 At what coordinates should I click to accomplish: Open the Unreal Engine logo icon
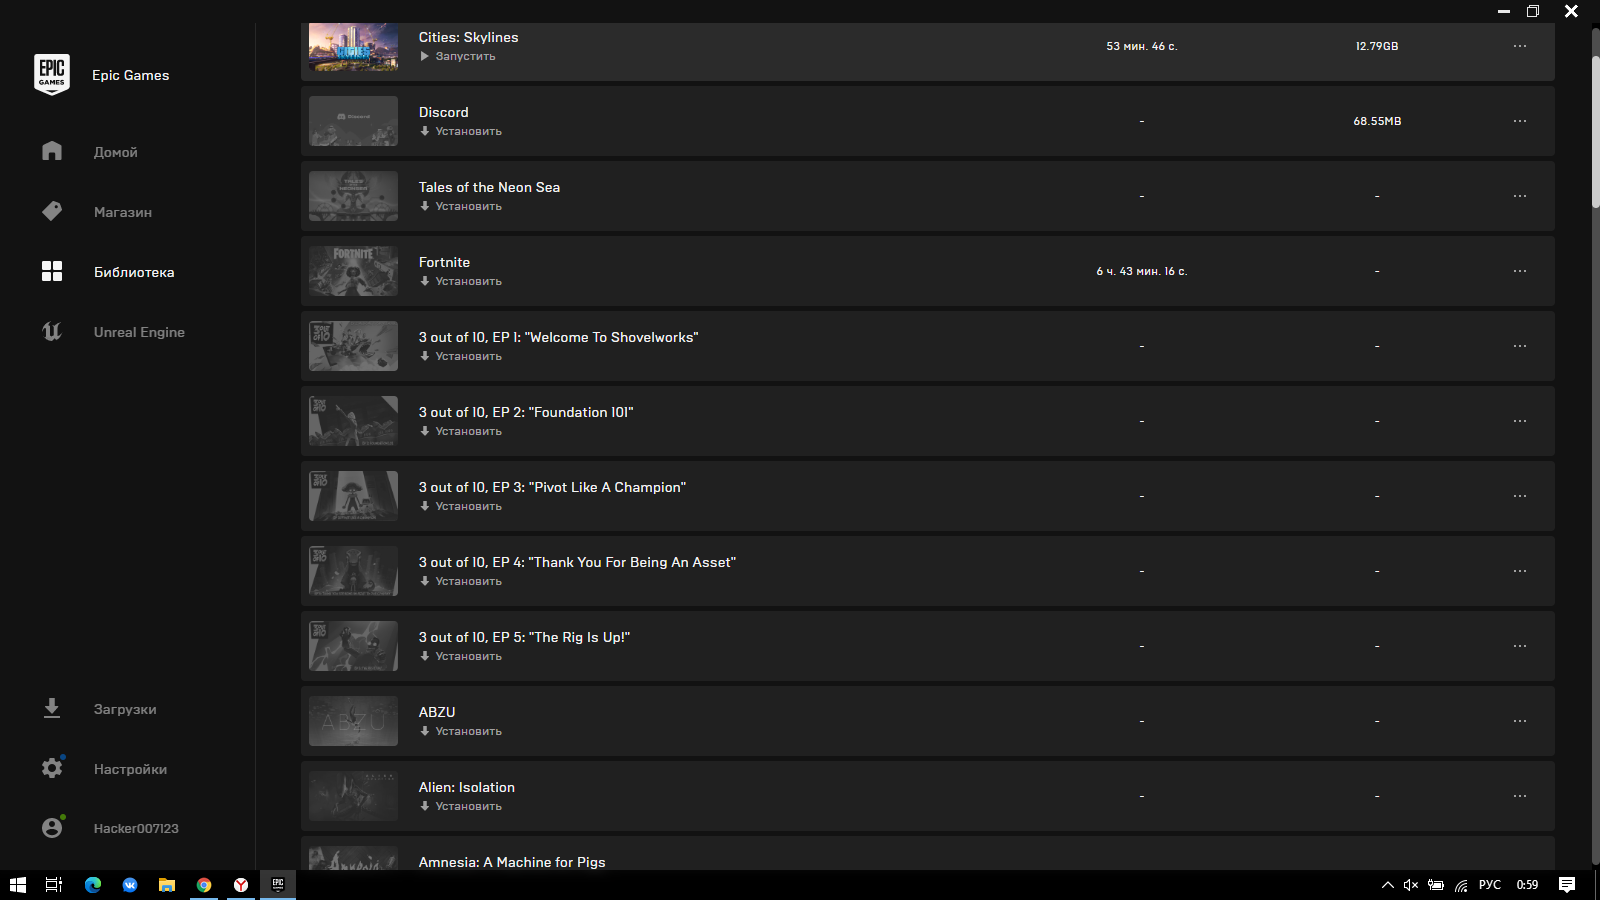tap(52, 331)
